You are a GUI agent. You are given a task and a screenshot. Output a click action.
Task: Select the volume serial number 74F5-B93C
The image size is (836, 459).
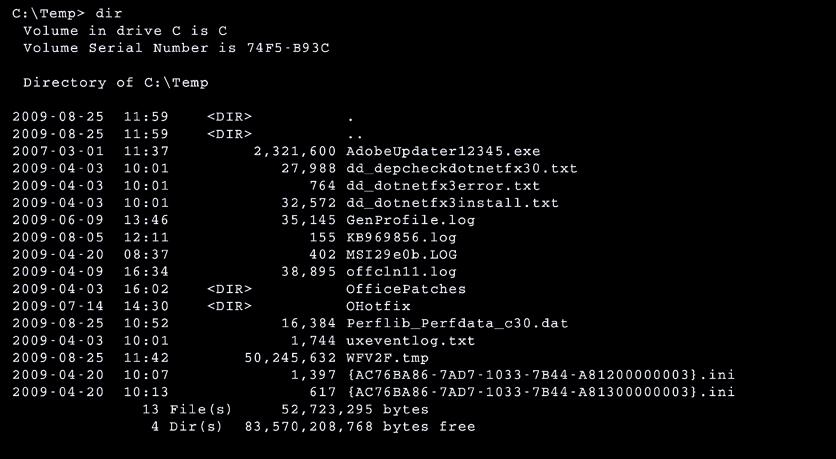288,48
